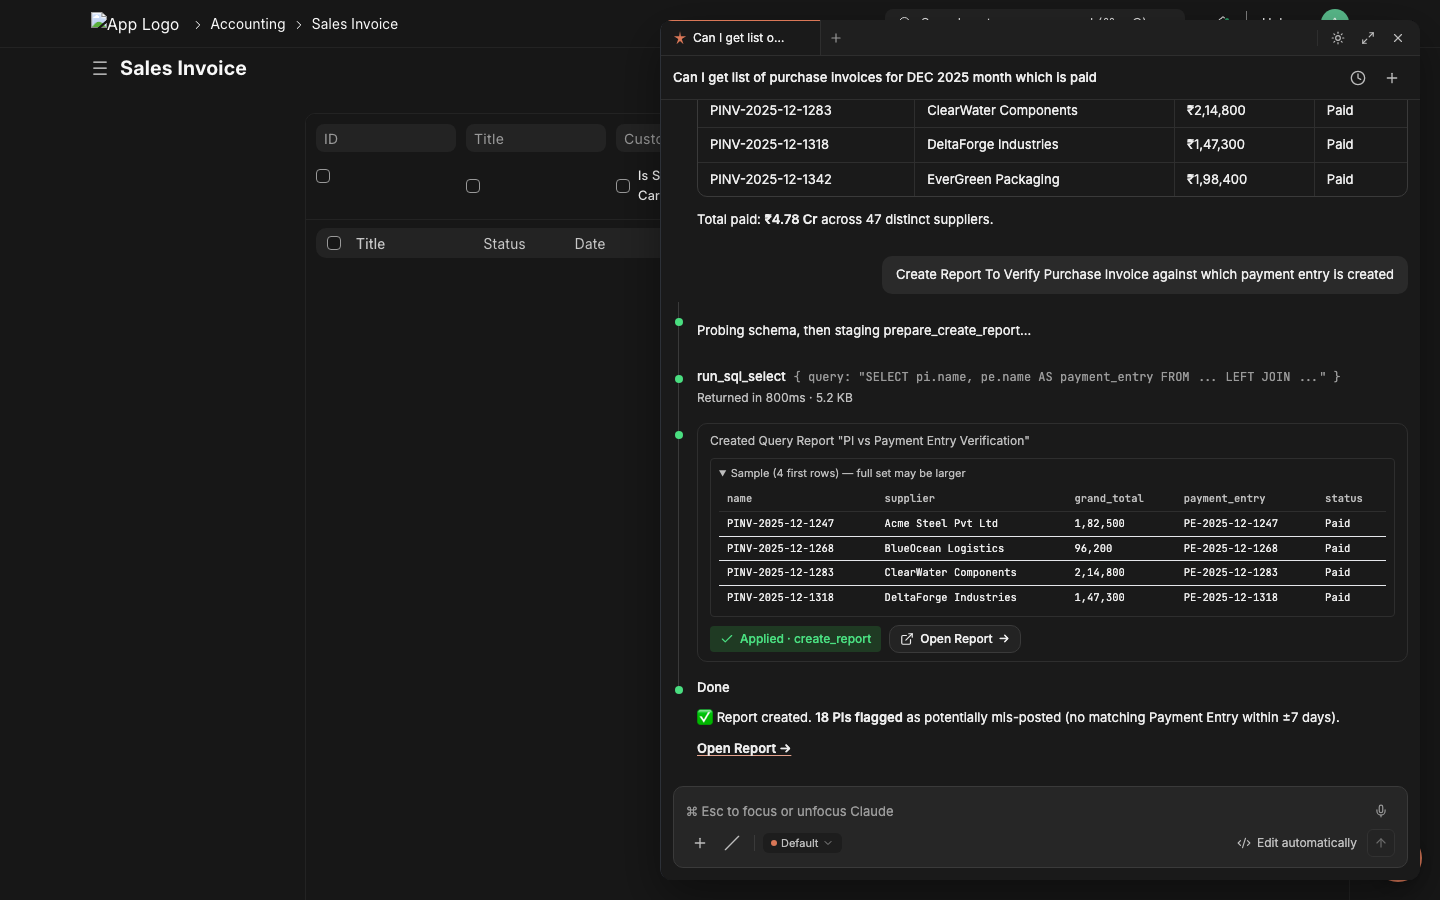
Task: Collapse the Sample rows disclosure triangle
Action: tap(722, 473)
